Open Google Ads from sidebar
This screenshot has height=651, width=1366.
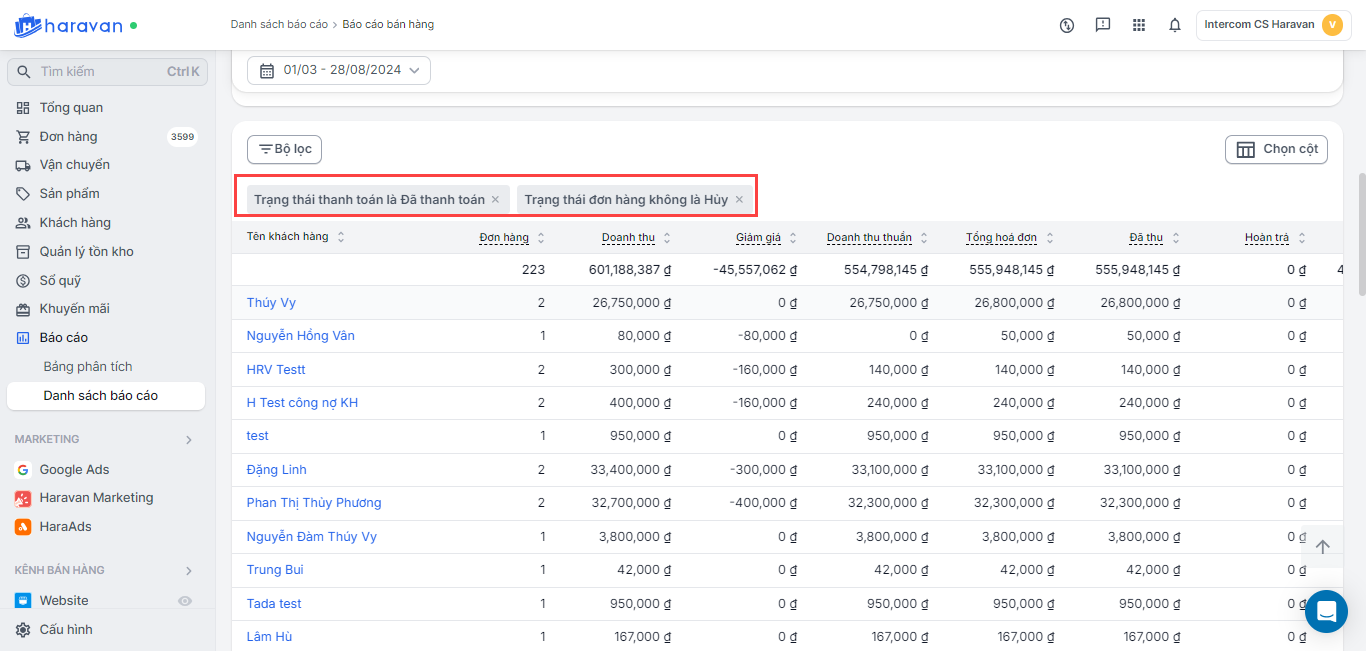coord(74,469)
